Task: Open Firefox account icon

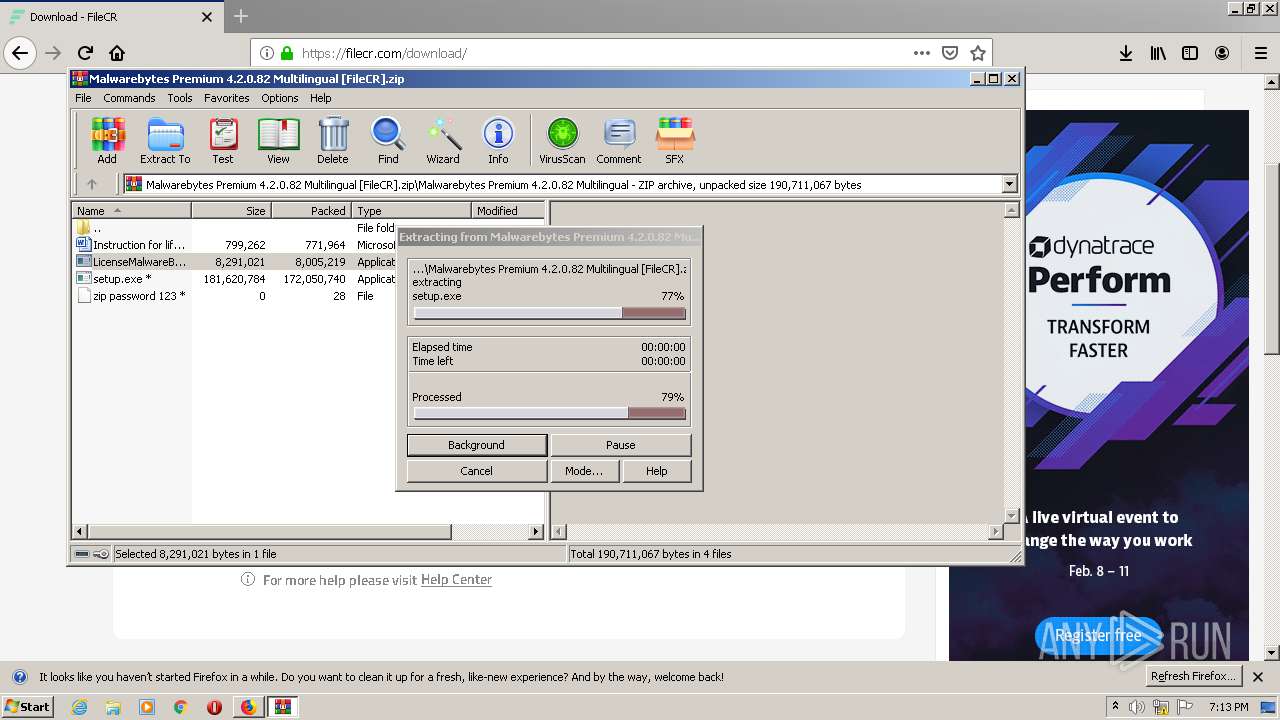Action: coord(1222,53)
